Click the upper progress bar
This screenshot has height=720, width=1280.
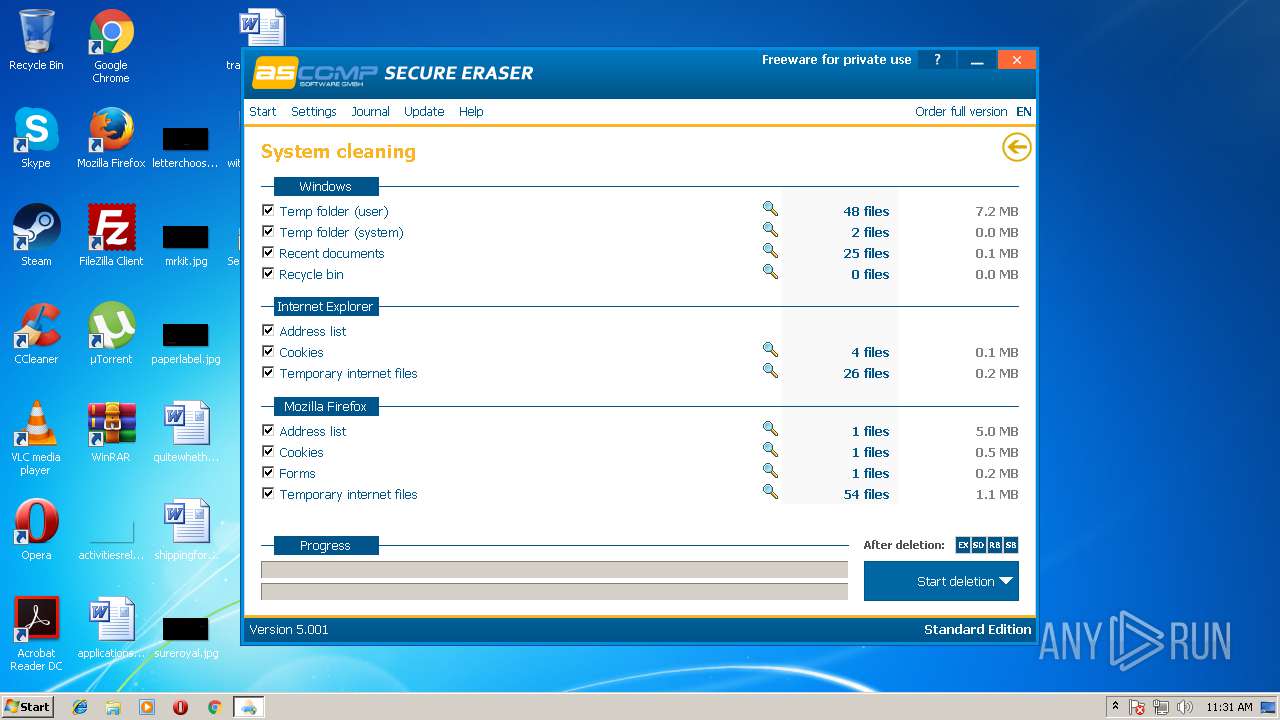coord(554,570)
